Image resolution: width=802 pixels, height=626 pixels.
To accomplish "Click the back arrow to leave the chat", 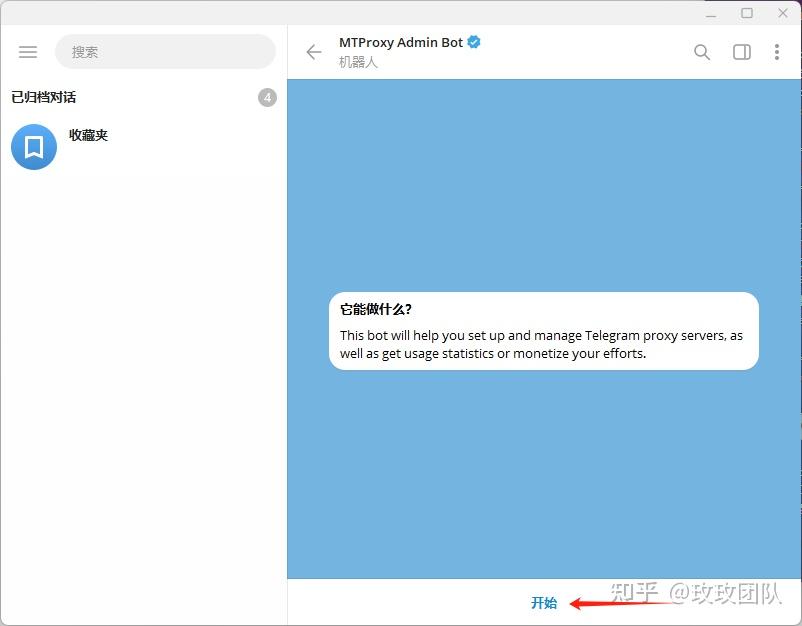I will [x=313, y=51].
